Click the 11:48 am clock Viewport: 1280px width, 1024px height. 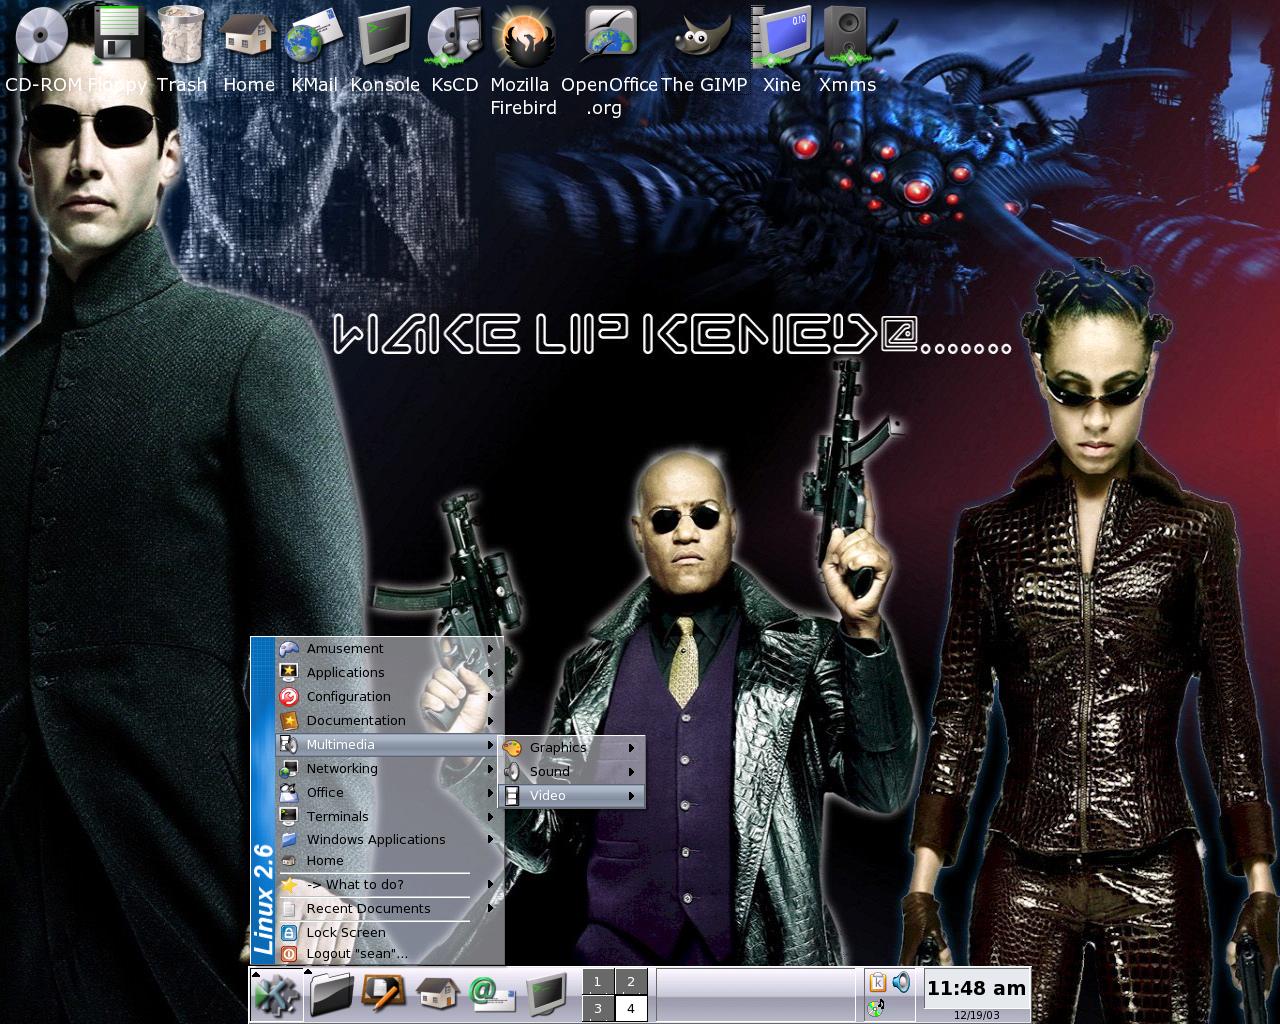tap(976, 988)
